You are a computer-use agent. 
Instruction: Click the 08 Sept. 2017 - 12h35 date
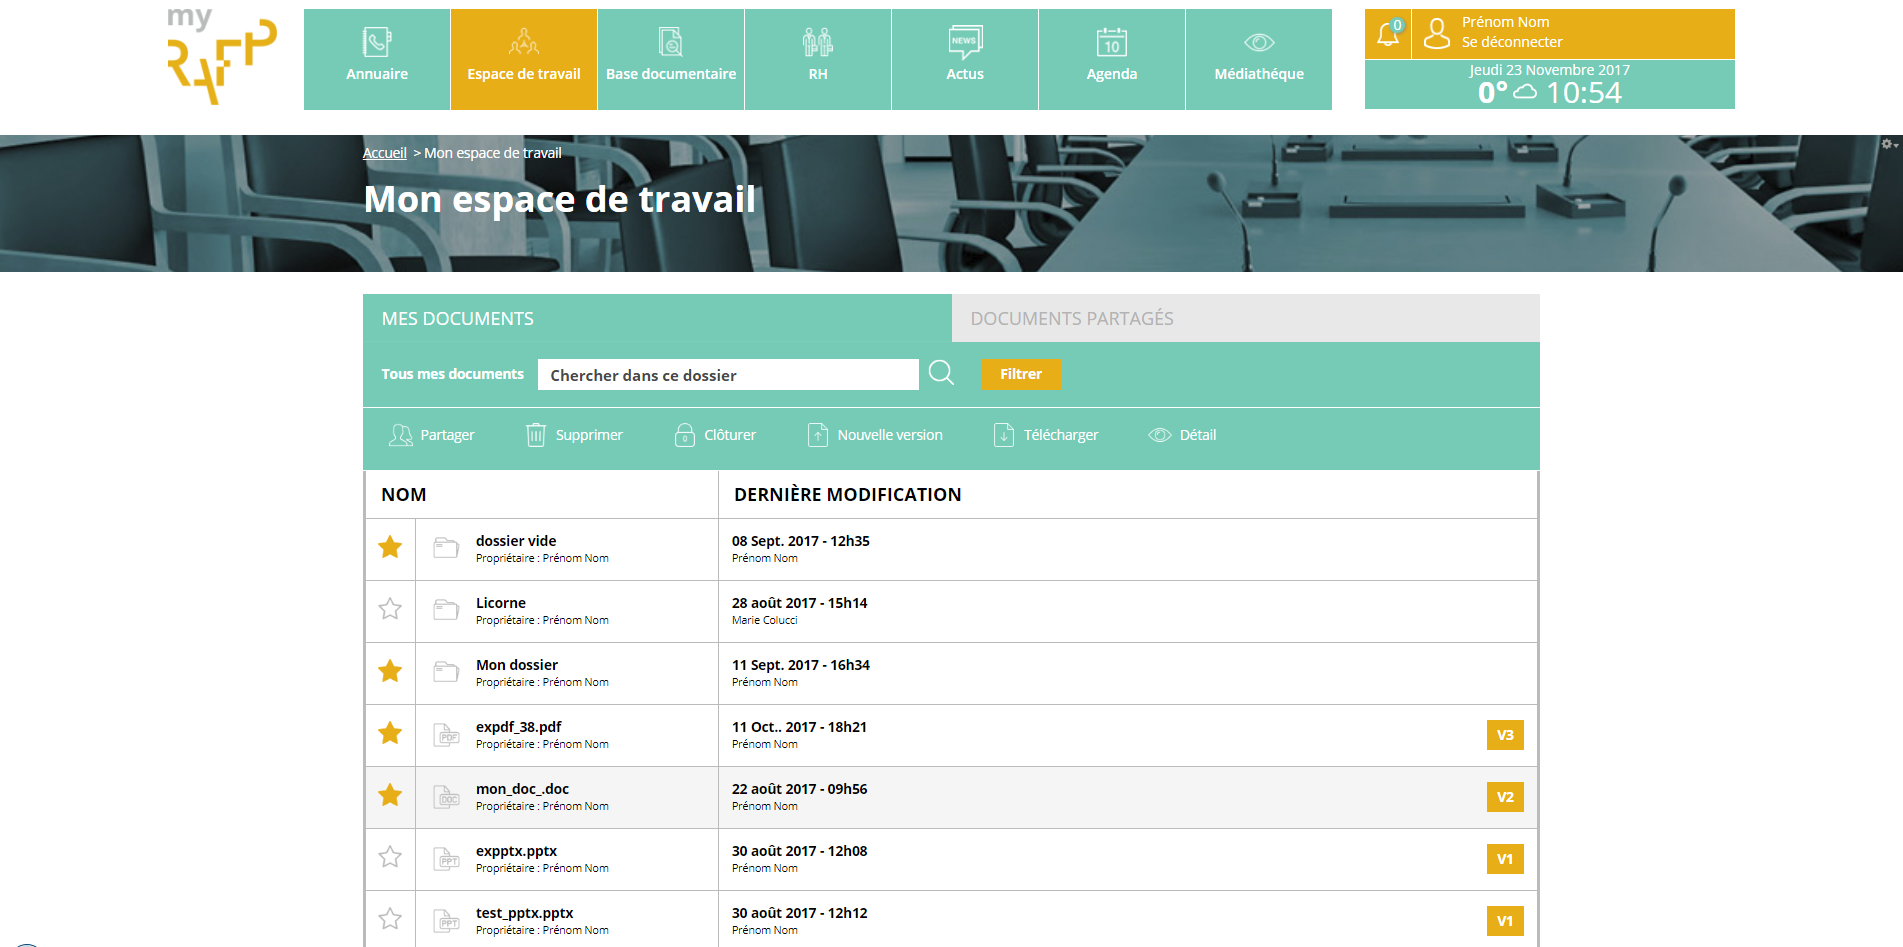click(x=801, y=541)
